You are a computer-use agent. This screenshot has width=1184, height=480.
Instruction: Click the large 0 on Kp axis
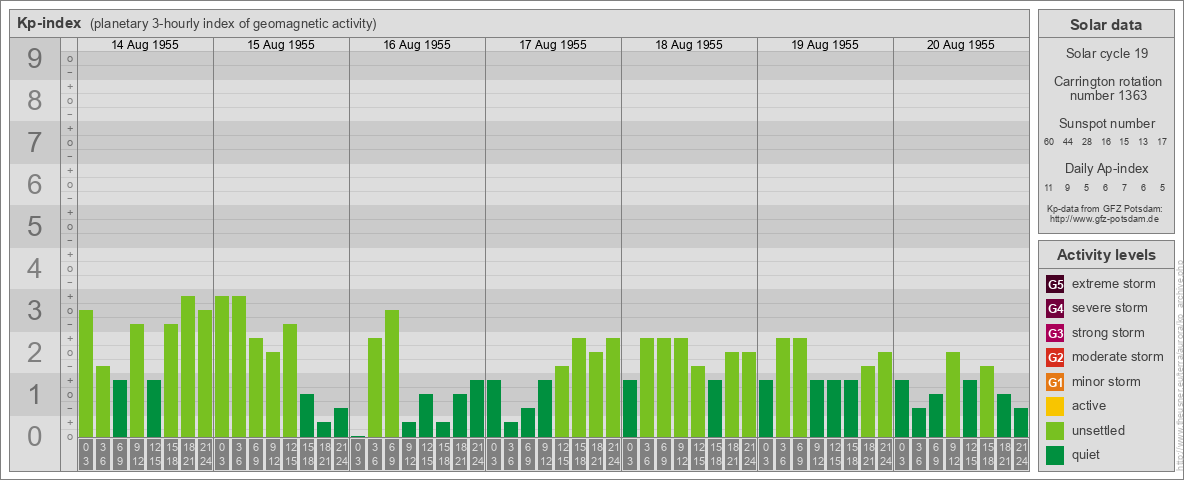[35, 436]
